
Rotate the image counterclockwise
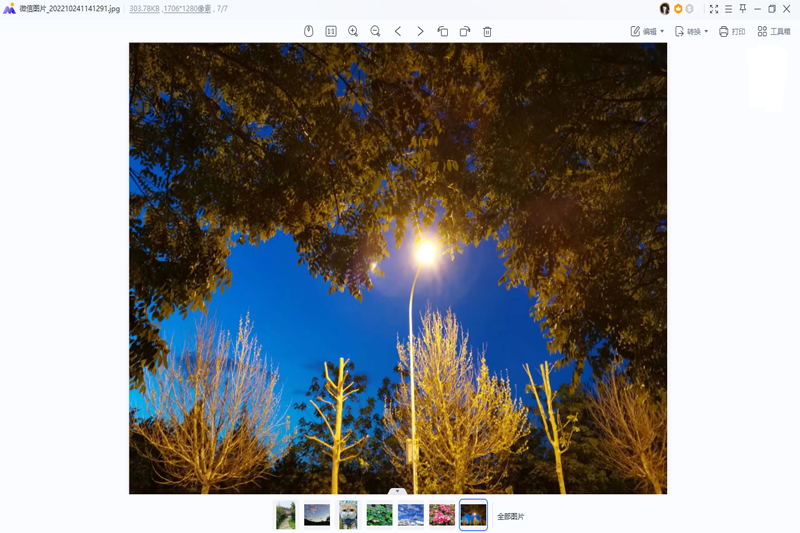442,31
